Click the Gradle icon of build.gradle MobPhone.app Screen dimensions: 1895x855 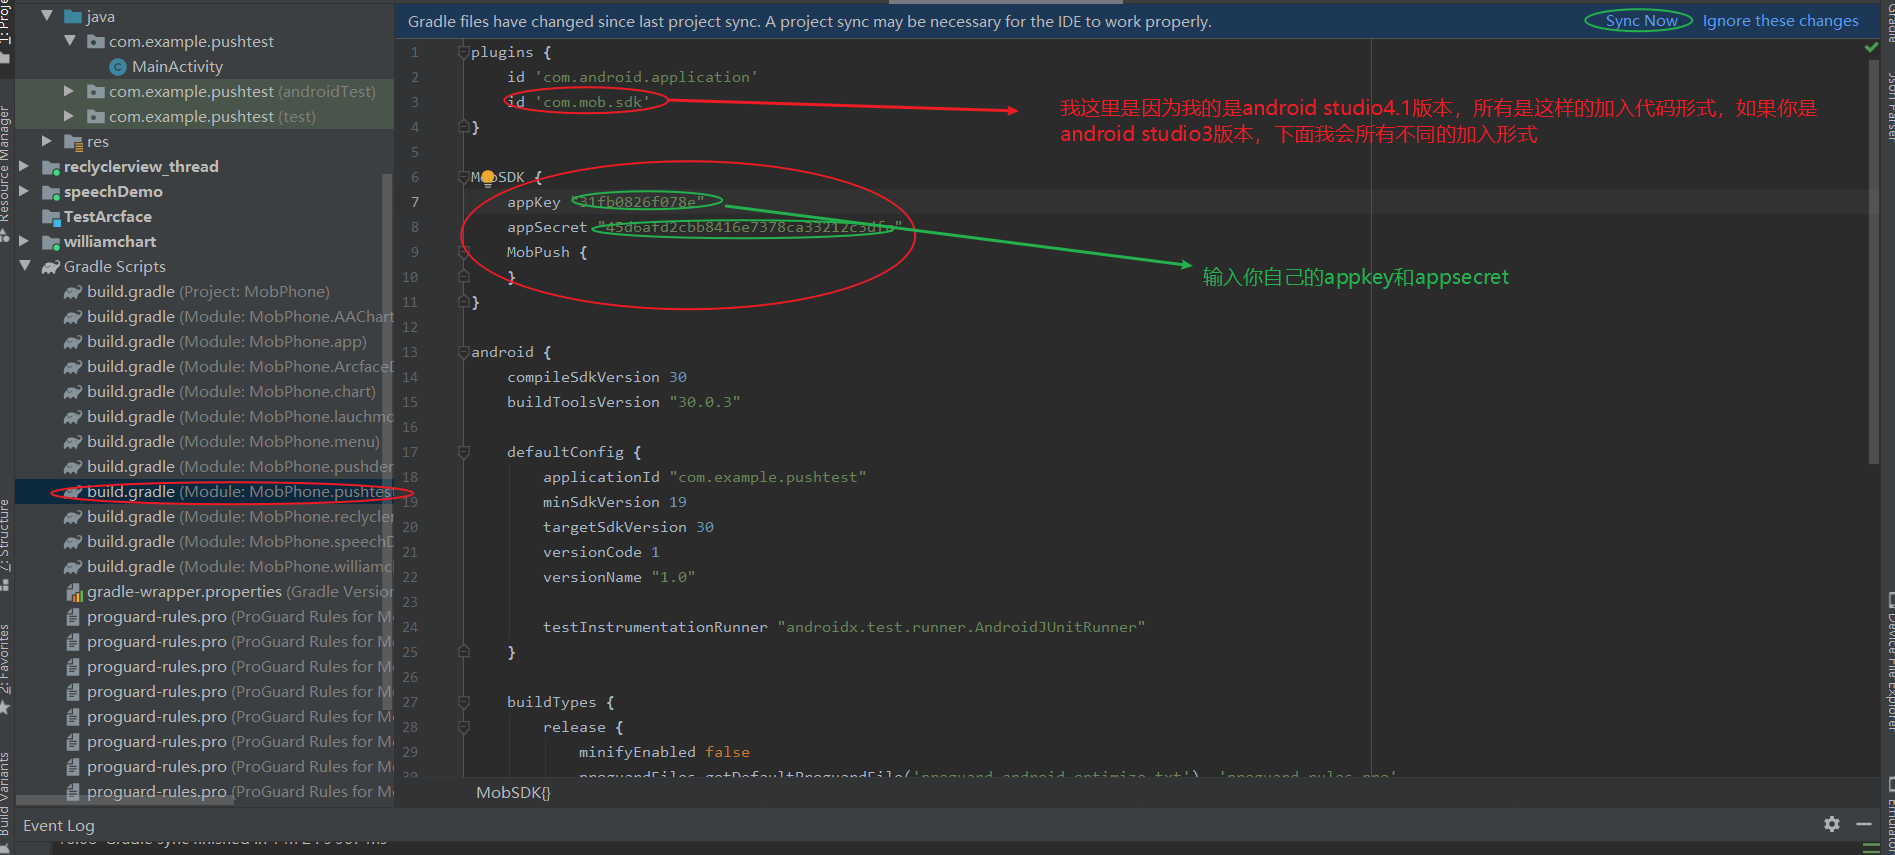pyautogui.click(x=73, y=342)
